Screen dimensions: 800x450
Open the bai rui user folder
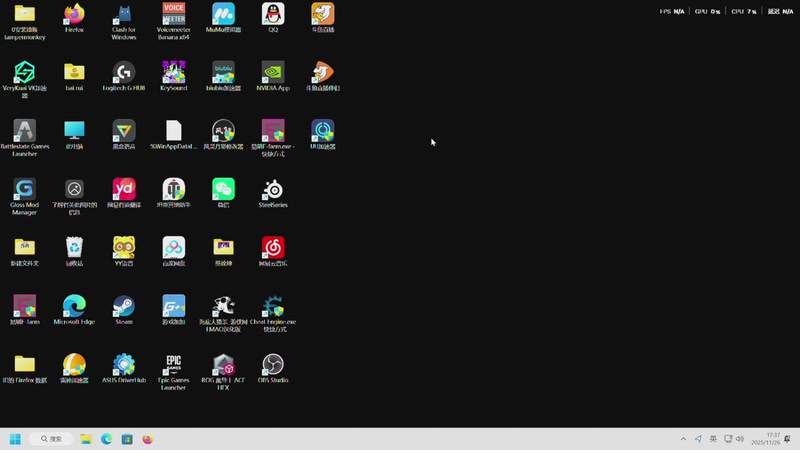[x=74, y=77]
